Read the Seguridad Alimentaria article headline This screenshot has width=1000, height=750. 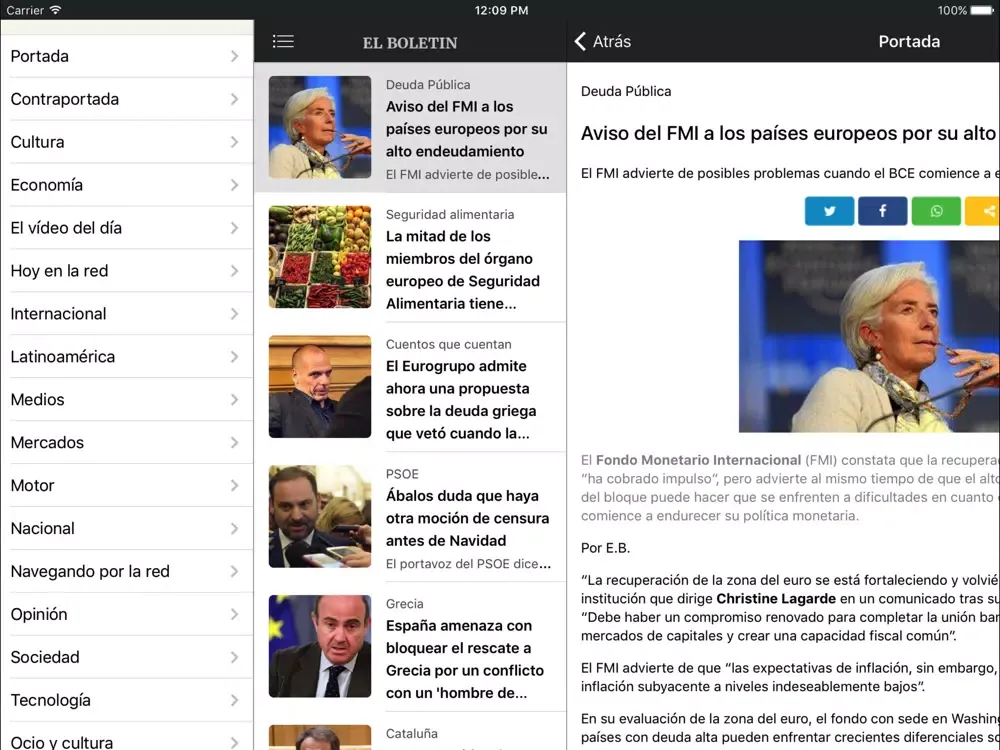pos(462,270)
